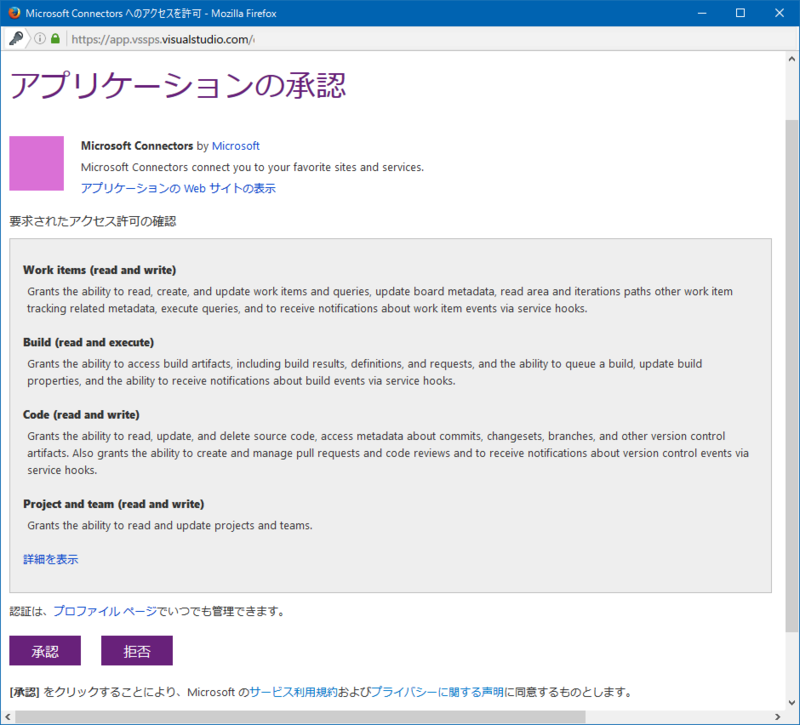Click the horizontal scrollbar right arrow

pos(778,717)
